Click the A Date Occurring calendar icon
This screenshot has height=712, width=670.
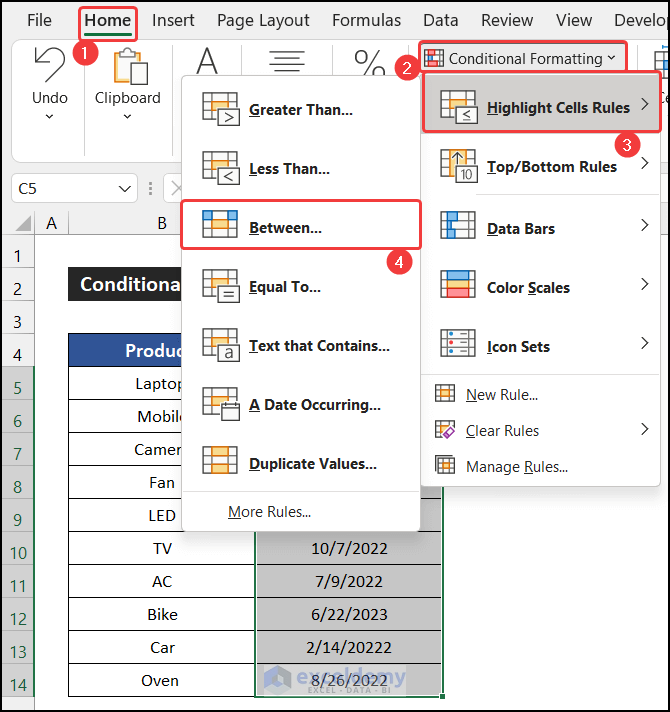coord(221,404)
